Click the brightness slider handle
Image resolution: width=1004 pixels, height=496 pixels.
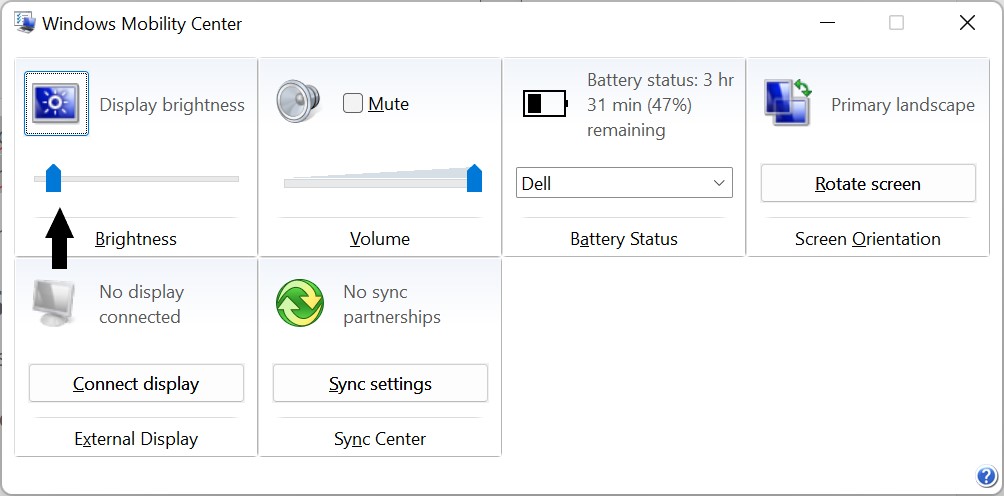(54, 178)
